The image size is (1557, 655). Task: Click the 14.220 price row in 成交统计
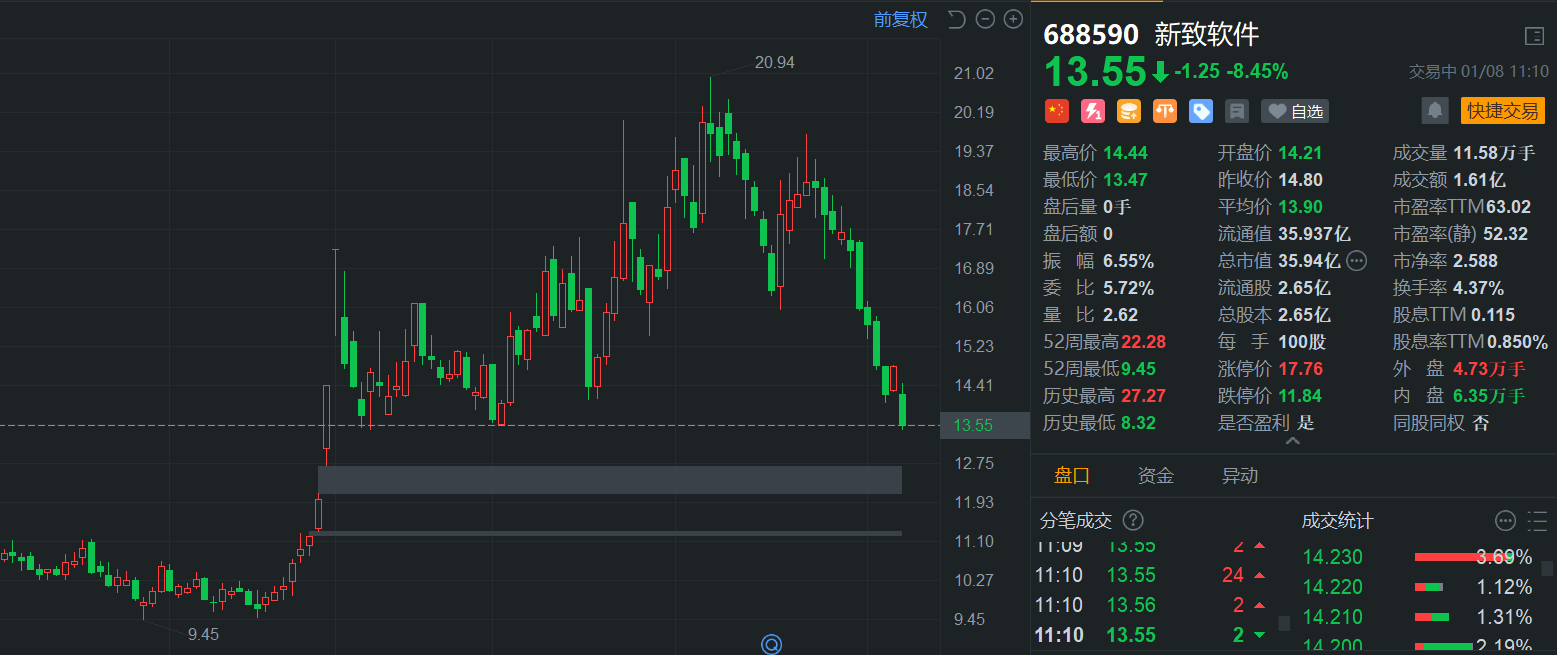click(1418, 587)
